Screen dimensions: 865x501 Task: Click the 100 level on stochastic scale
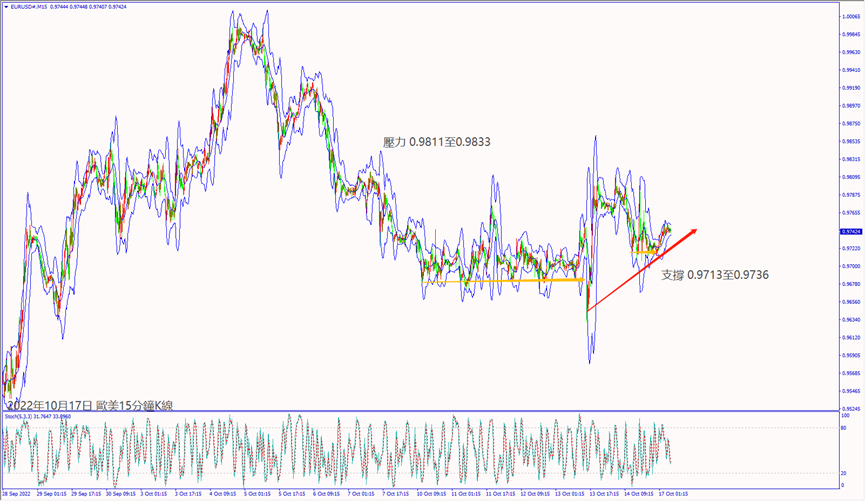pyautogui.click(x=846, y=414)
